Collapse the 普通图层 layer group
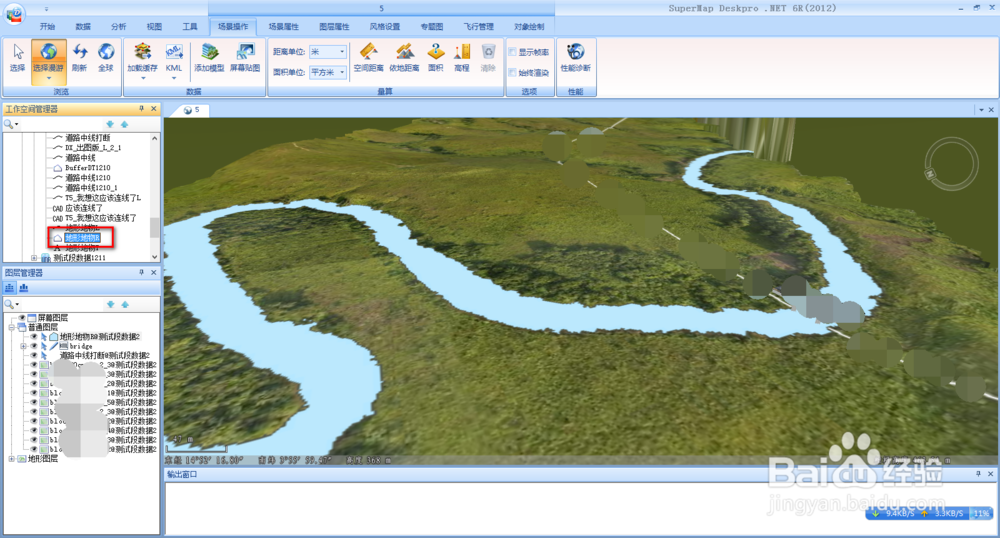Viewport: 1000px width, 538px height. 11,327
